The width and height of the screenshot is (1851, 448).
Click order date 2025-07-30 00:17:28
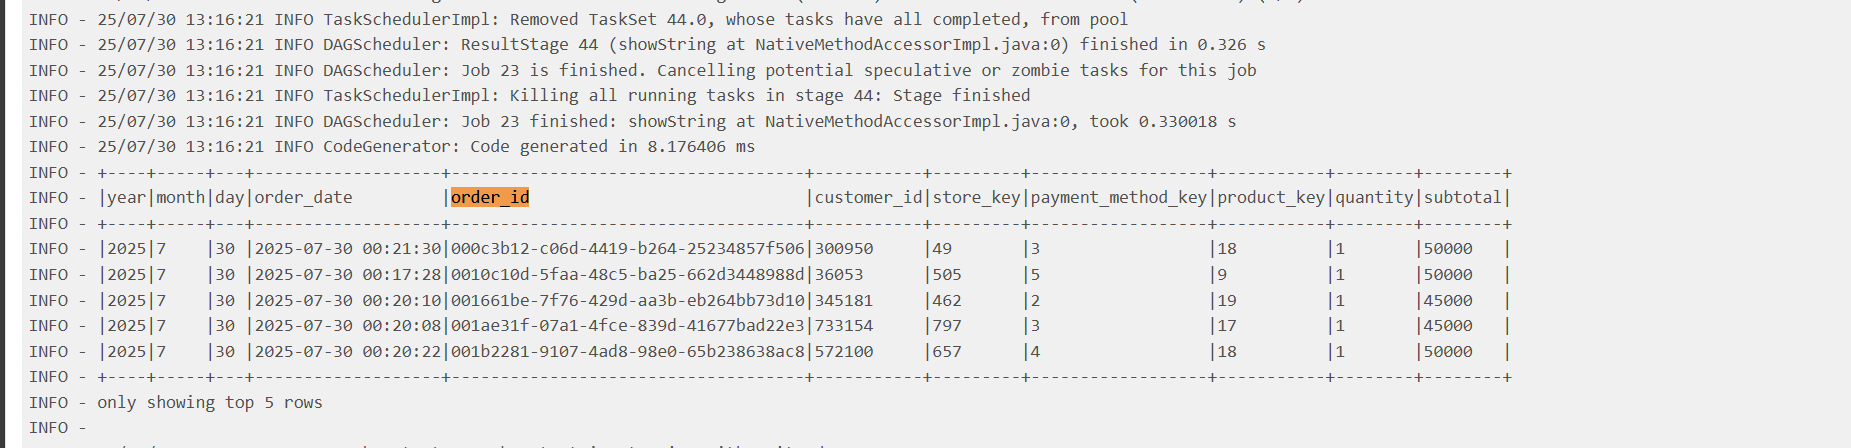[x=347, y=274]
